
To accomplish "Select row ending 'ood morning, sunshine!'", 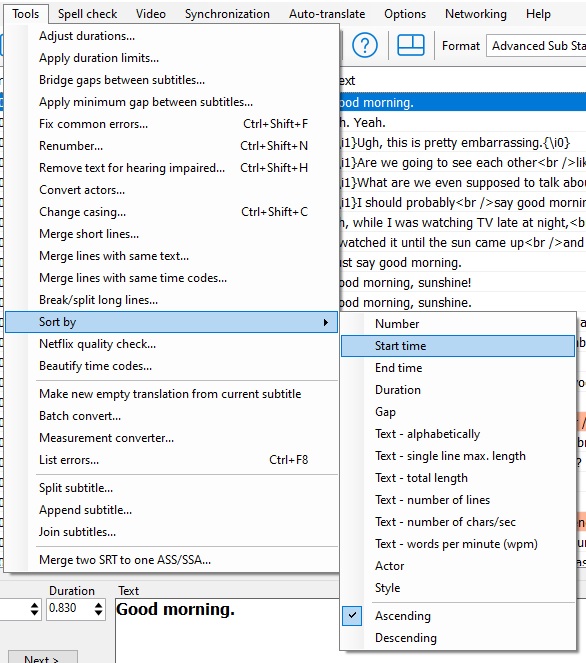I will click(463, 282).
